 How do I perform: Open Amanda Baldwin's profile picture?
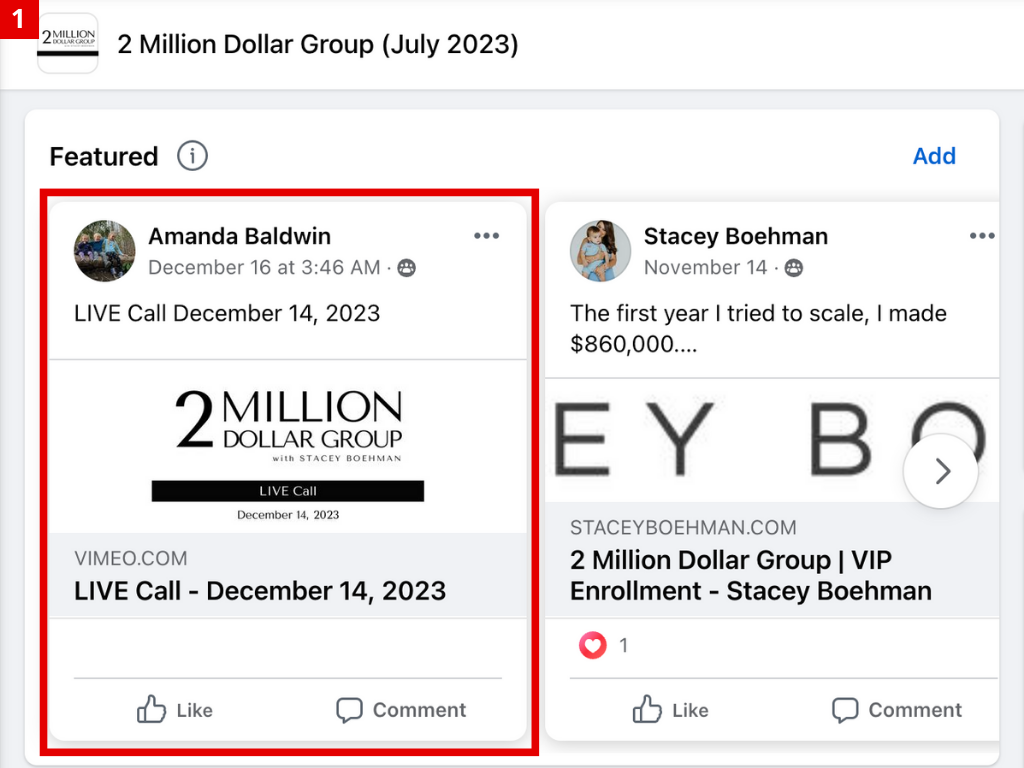point(105,251)
